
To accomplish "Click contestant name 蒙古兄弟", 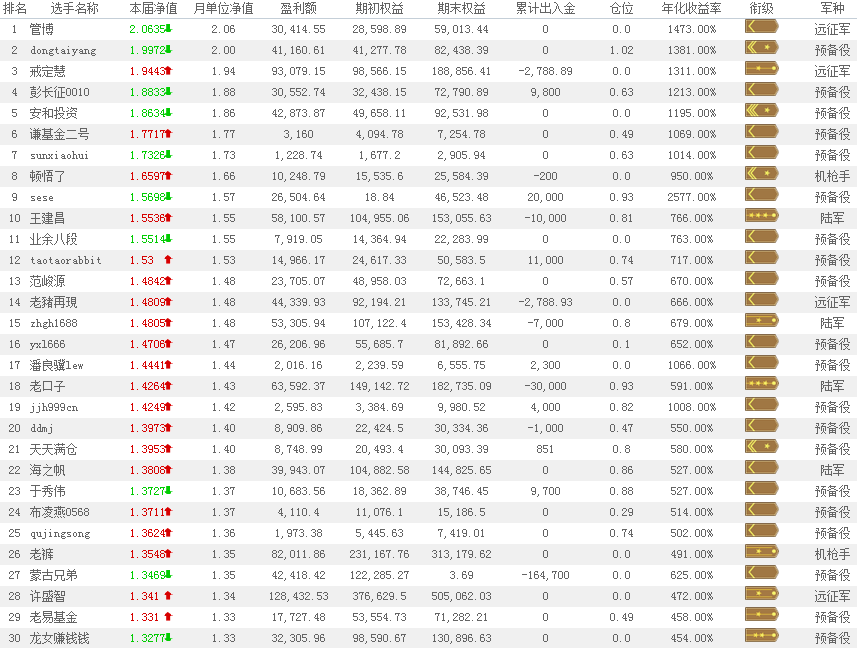I will pos(53,575).
